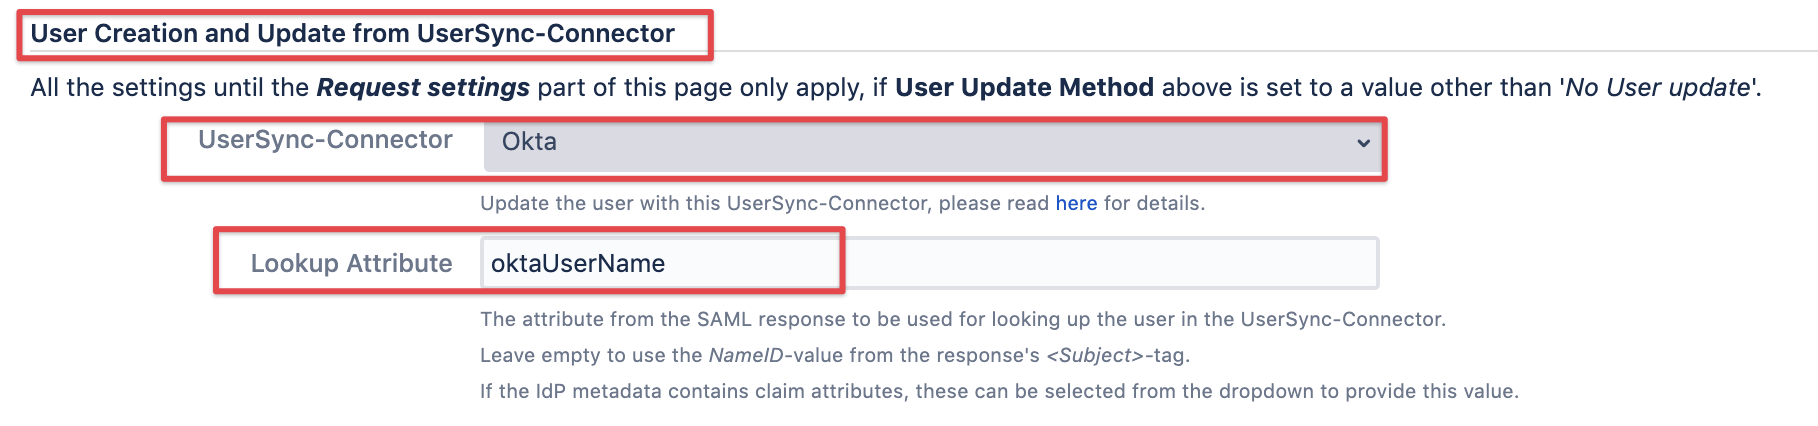Click the italic 'NameID' word in the help text

pos(746,355)
